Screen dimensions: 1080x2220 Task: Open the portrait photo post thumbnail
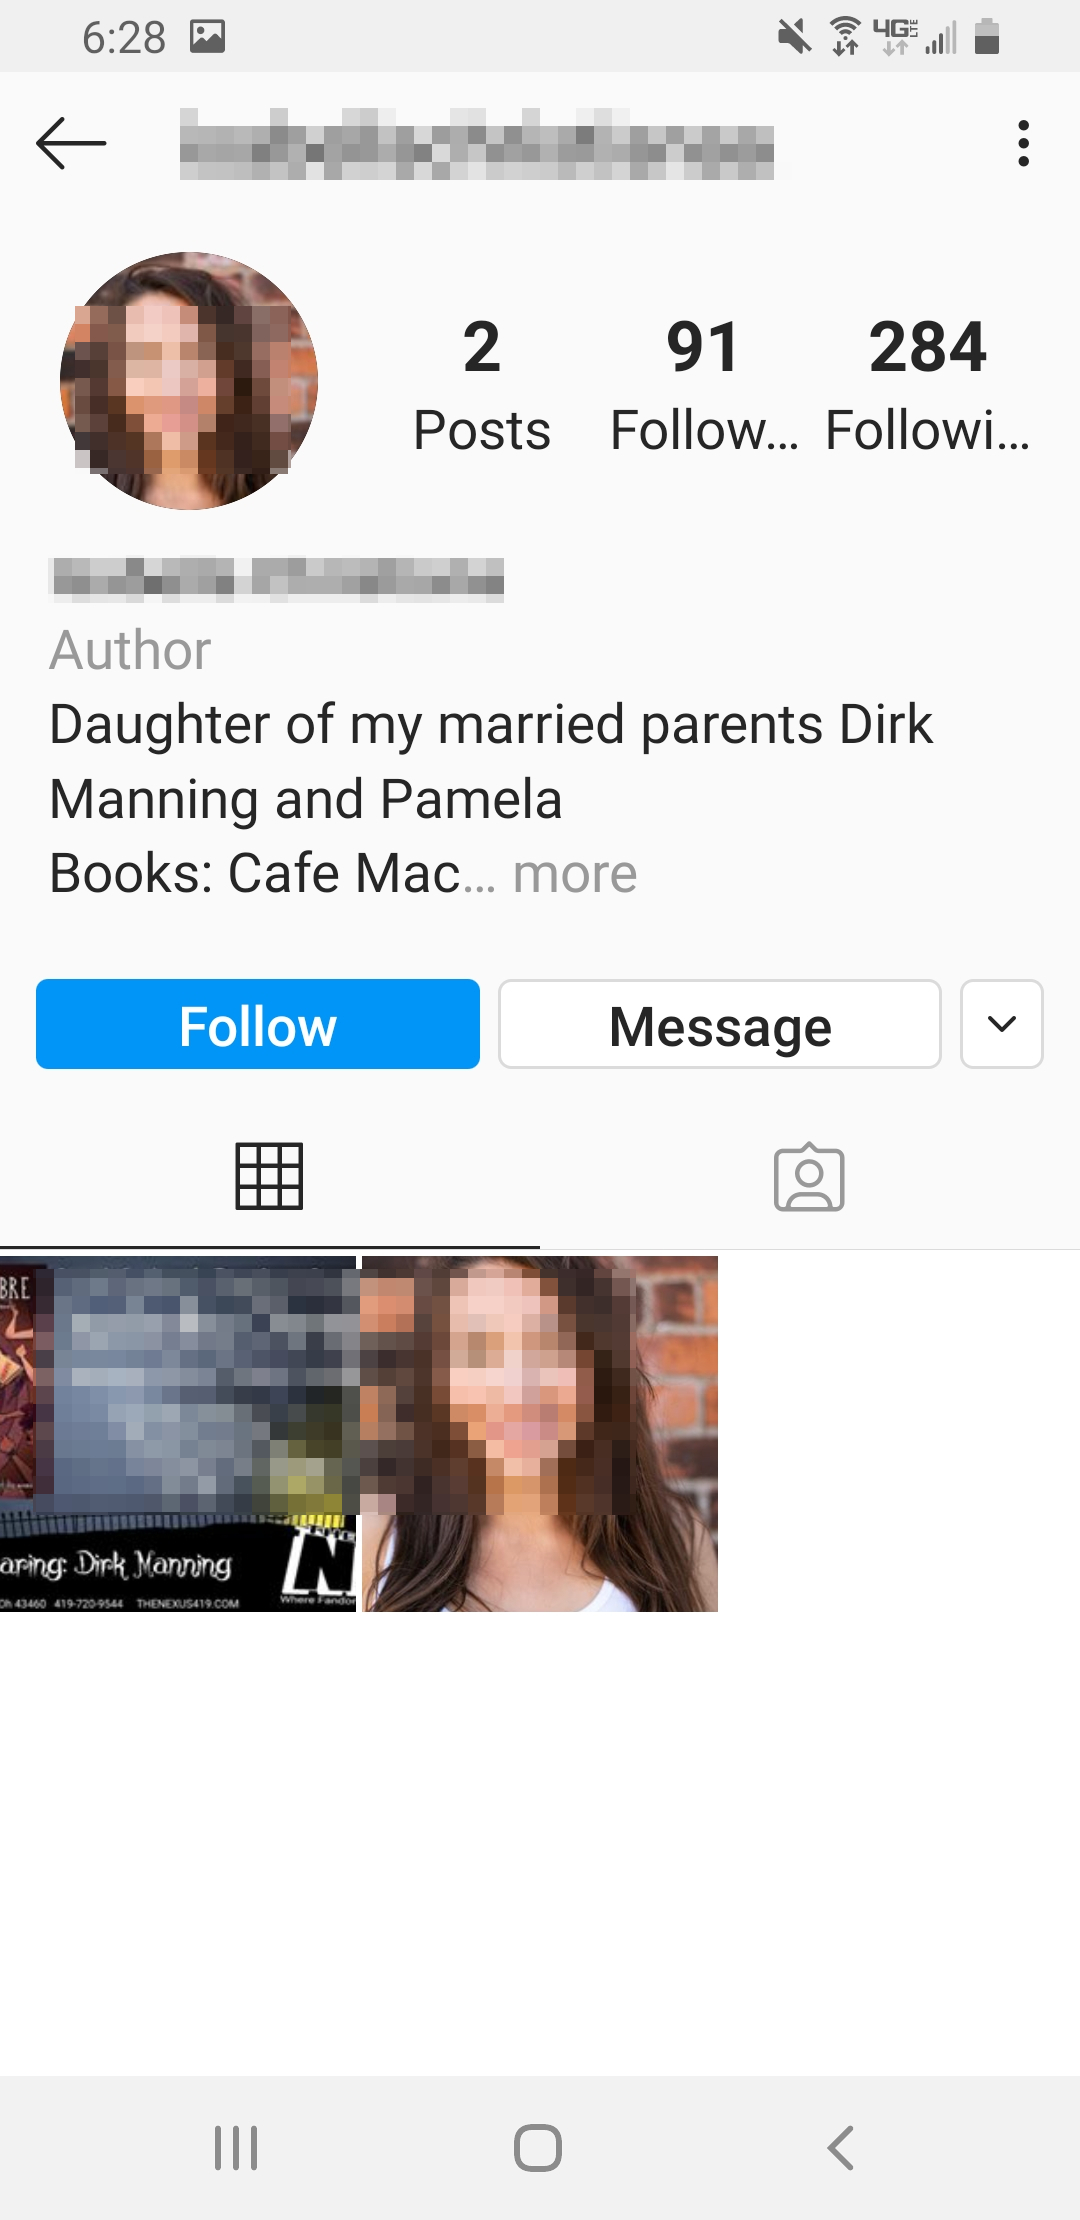[x=540, y=1434]
